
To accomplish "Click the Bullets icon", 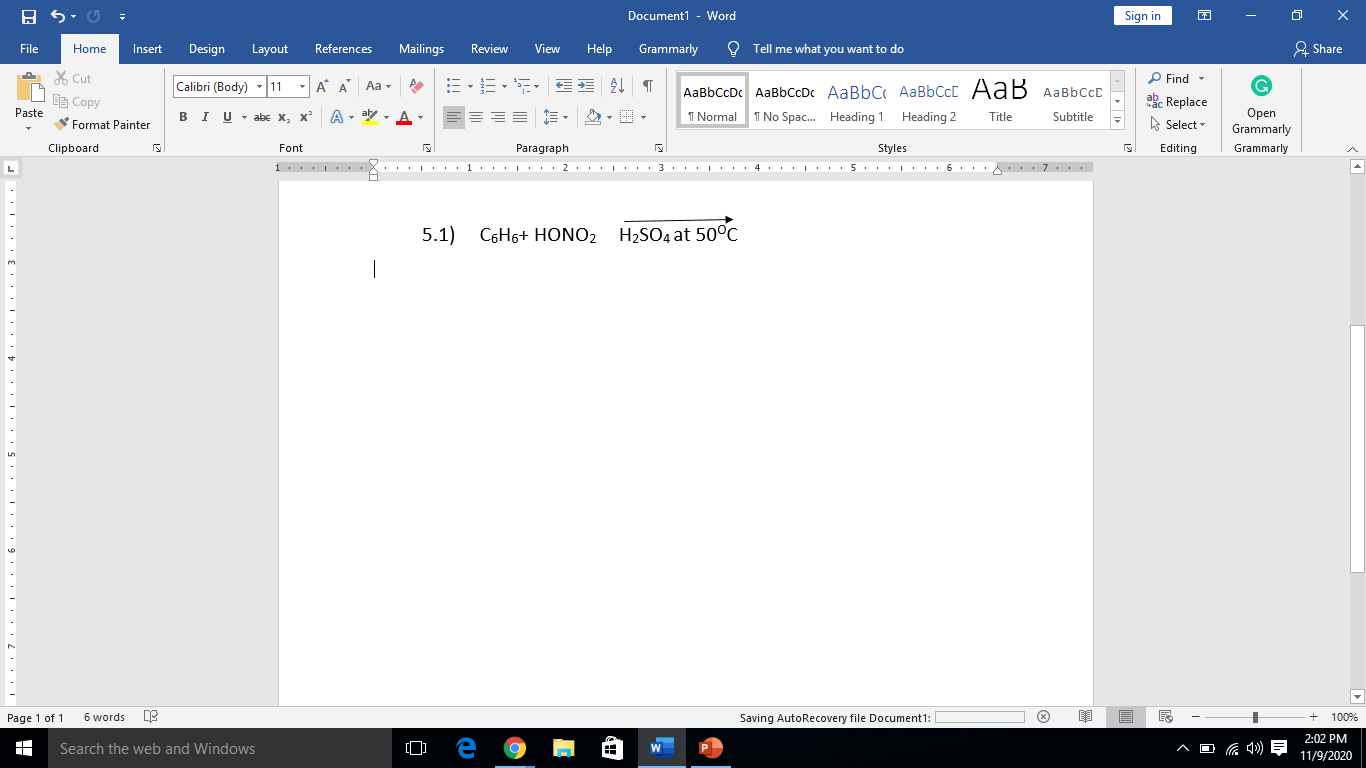I will [452, 86].
